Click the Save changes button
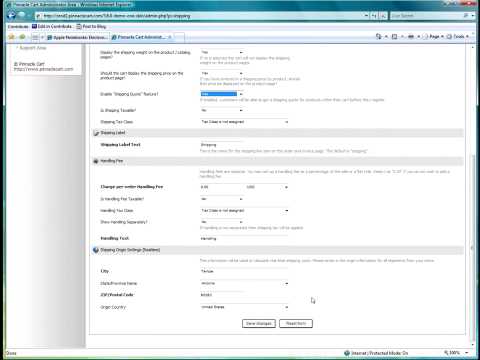 point(259,323)
